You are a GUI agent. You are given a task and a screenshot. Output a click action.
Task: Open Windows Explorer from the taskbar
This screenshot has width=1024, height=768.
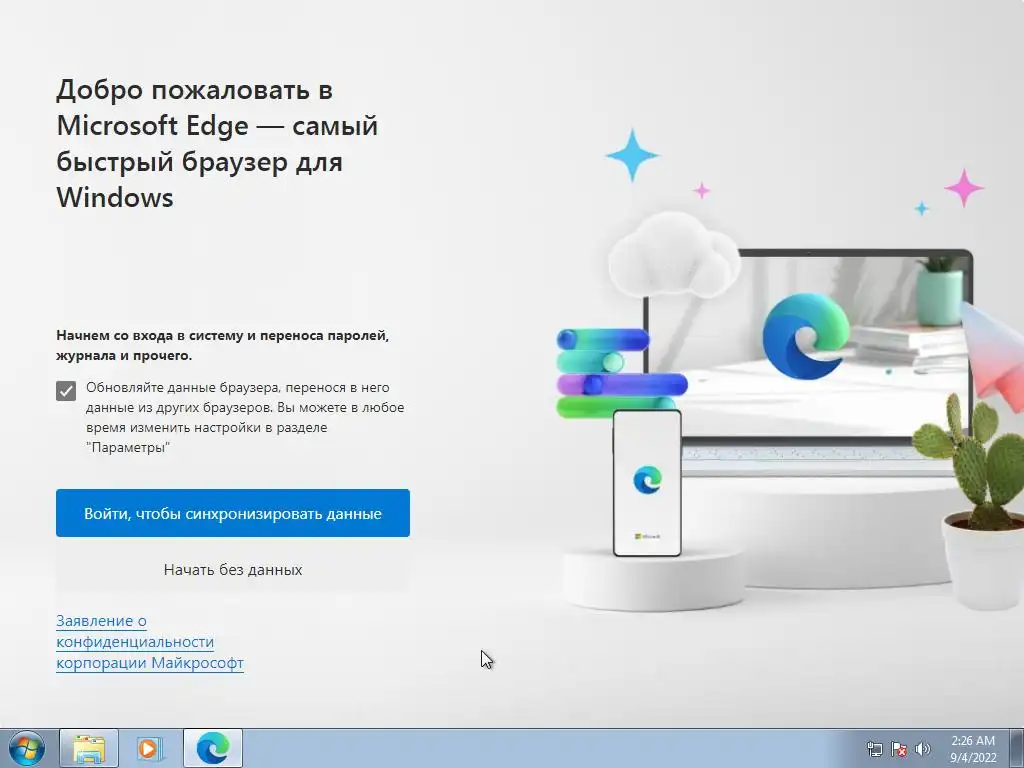pos(89,748)
